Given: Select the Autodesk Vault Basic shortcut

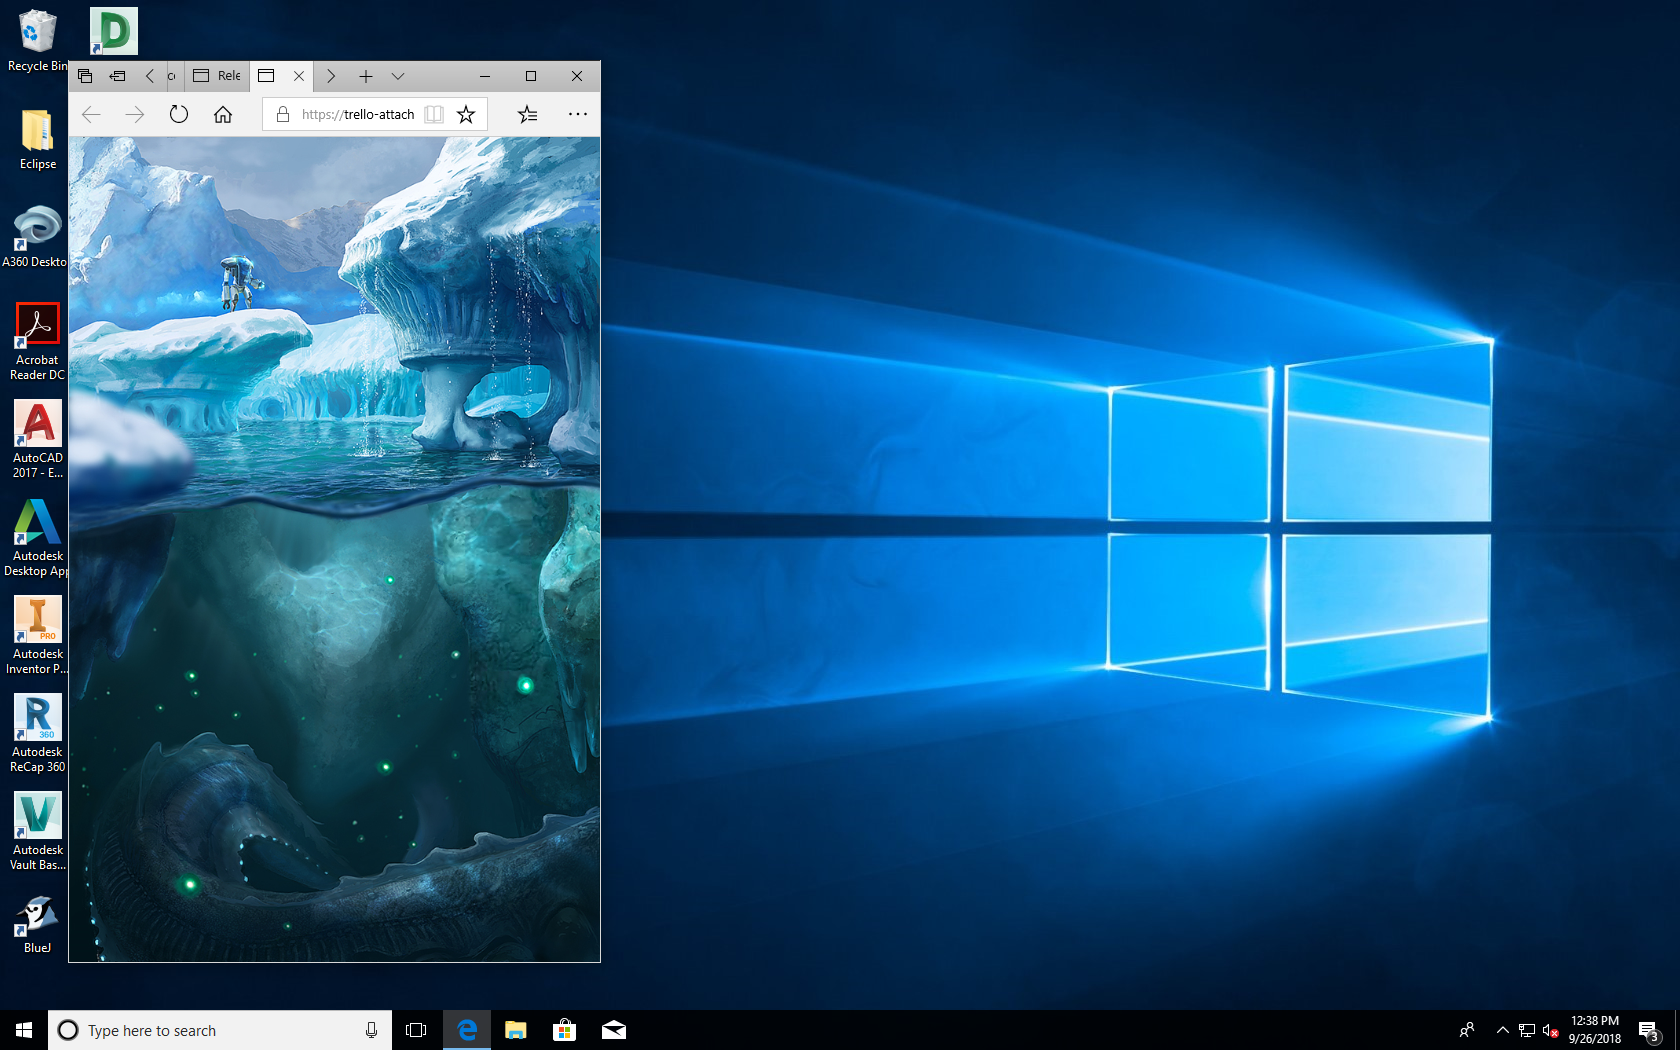Looking at the screenshot, I should click(37, 831).
